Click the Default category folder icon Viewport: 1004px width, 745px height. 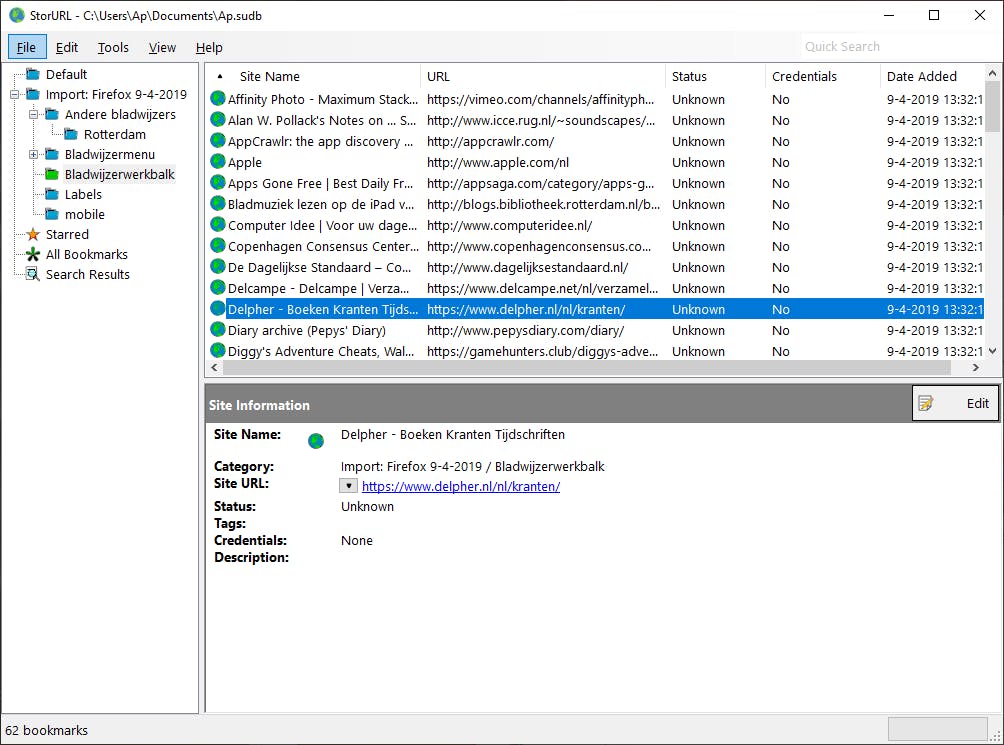coord(33,74)
